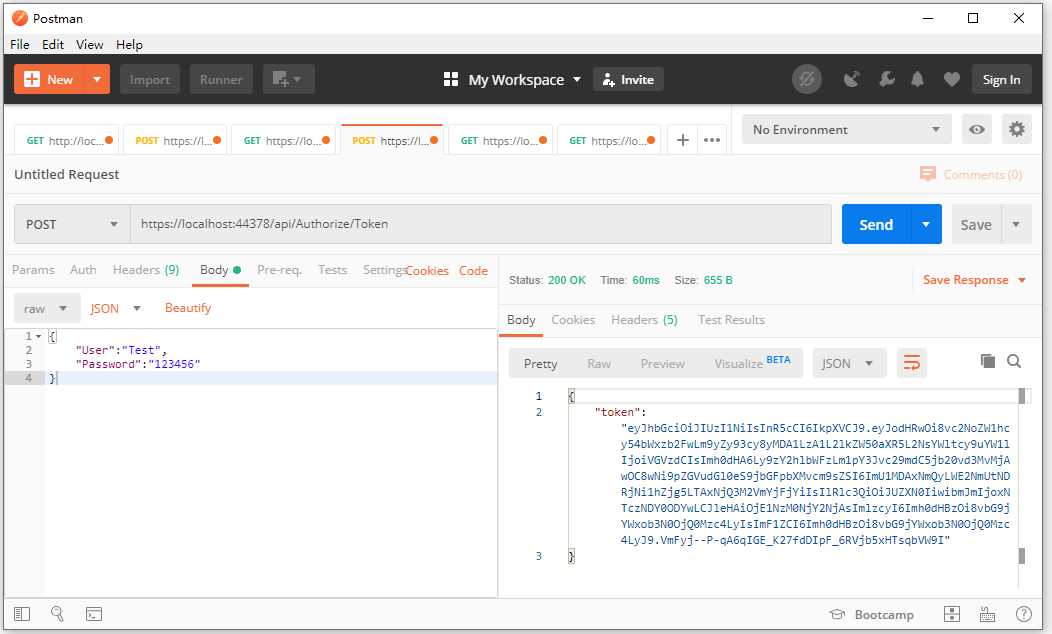Screen dimensions: 1052x634
Task: Open the Test Results tab
Action: [x=731, y=320]
